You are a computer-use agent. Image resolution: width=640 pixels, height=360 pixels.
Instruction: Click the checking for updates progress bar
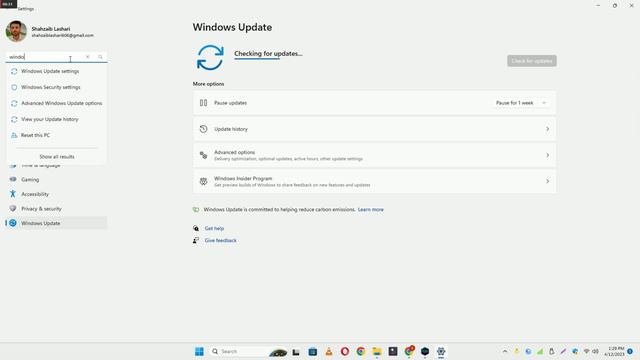257,59
